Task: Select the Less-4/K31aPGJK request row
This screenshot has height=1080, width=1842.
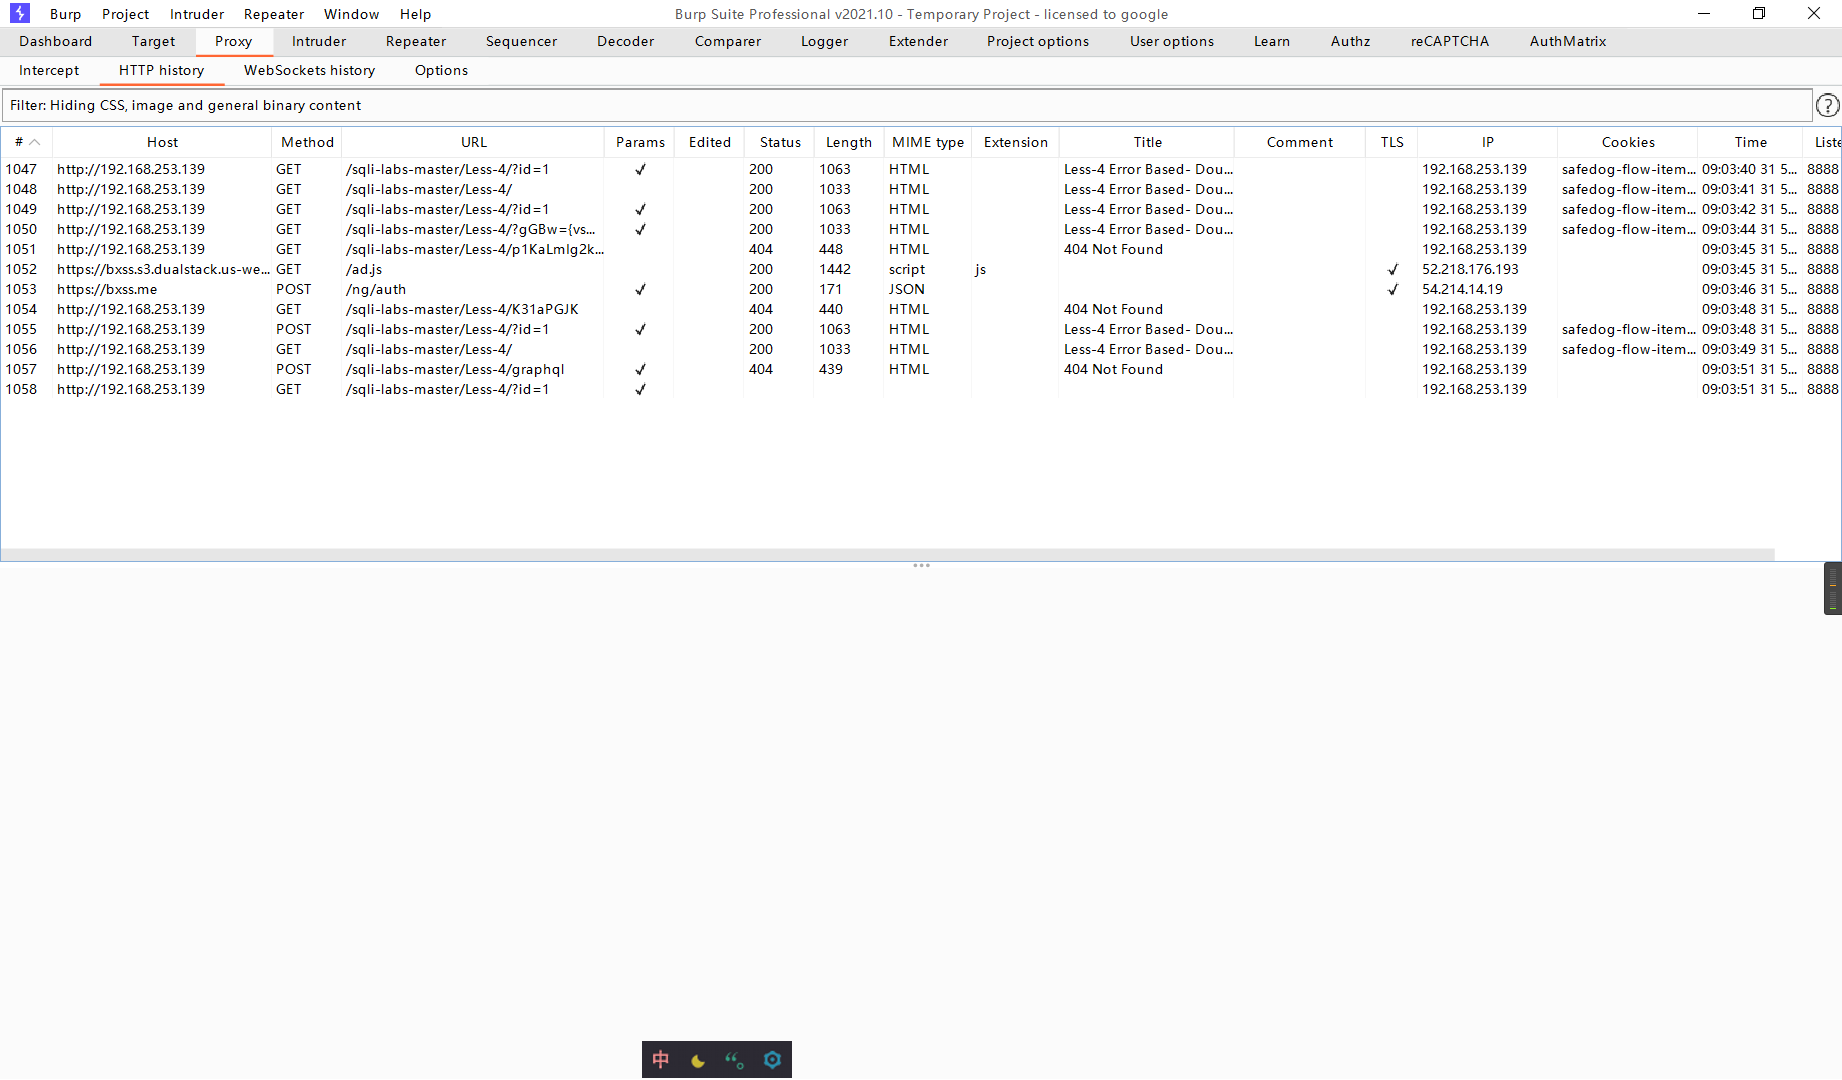Action: coord(920,309)
